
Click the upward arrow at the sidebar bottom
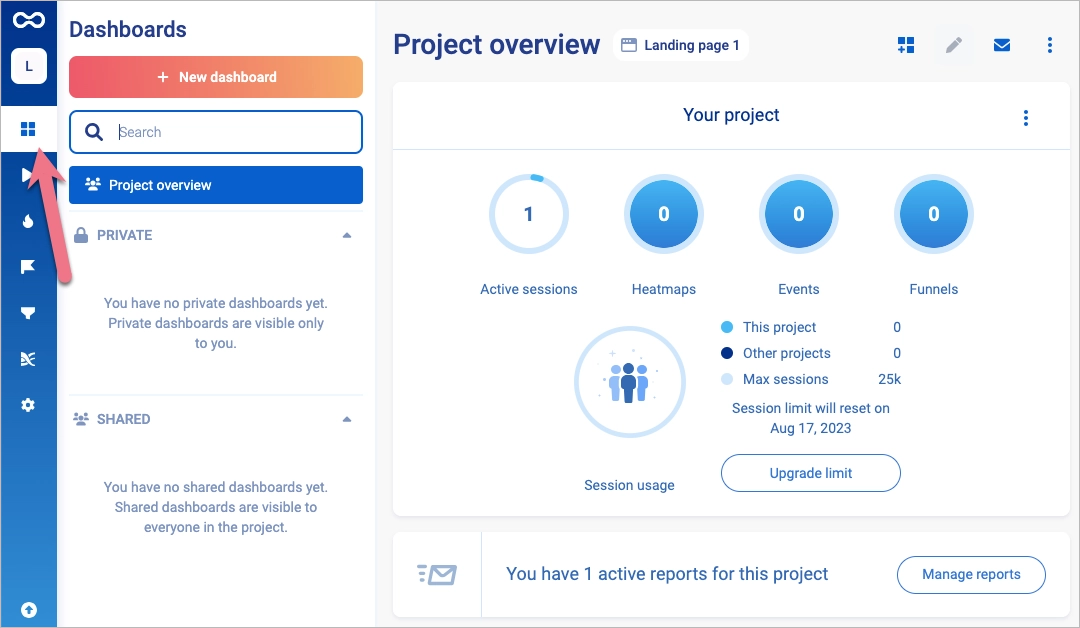click(30, 609)
